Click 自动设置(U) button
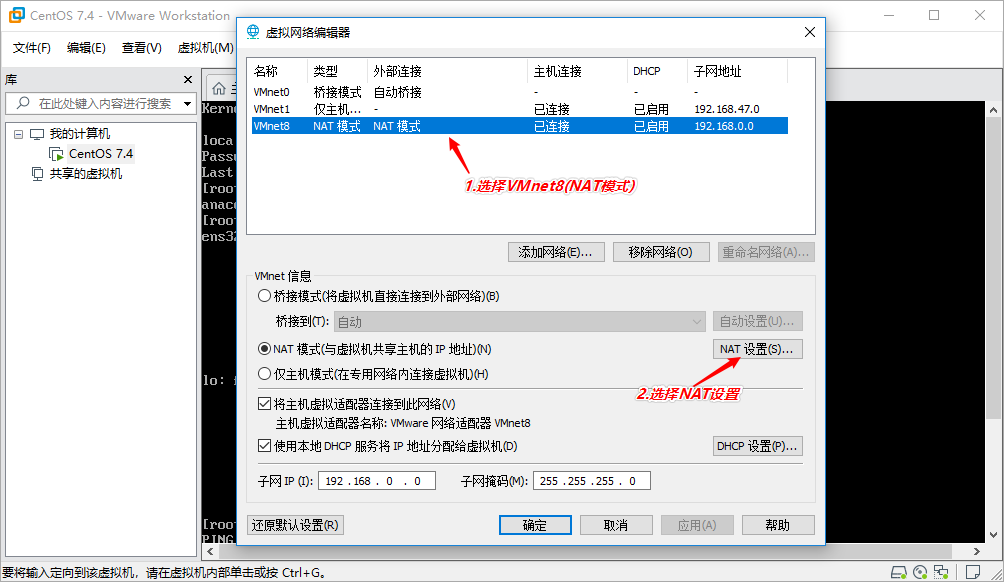 (x=757, y=321)
